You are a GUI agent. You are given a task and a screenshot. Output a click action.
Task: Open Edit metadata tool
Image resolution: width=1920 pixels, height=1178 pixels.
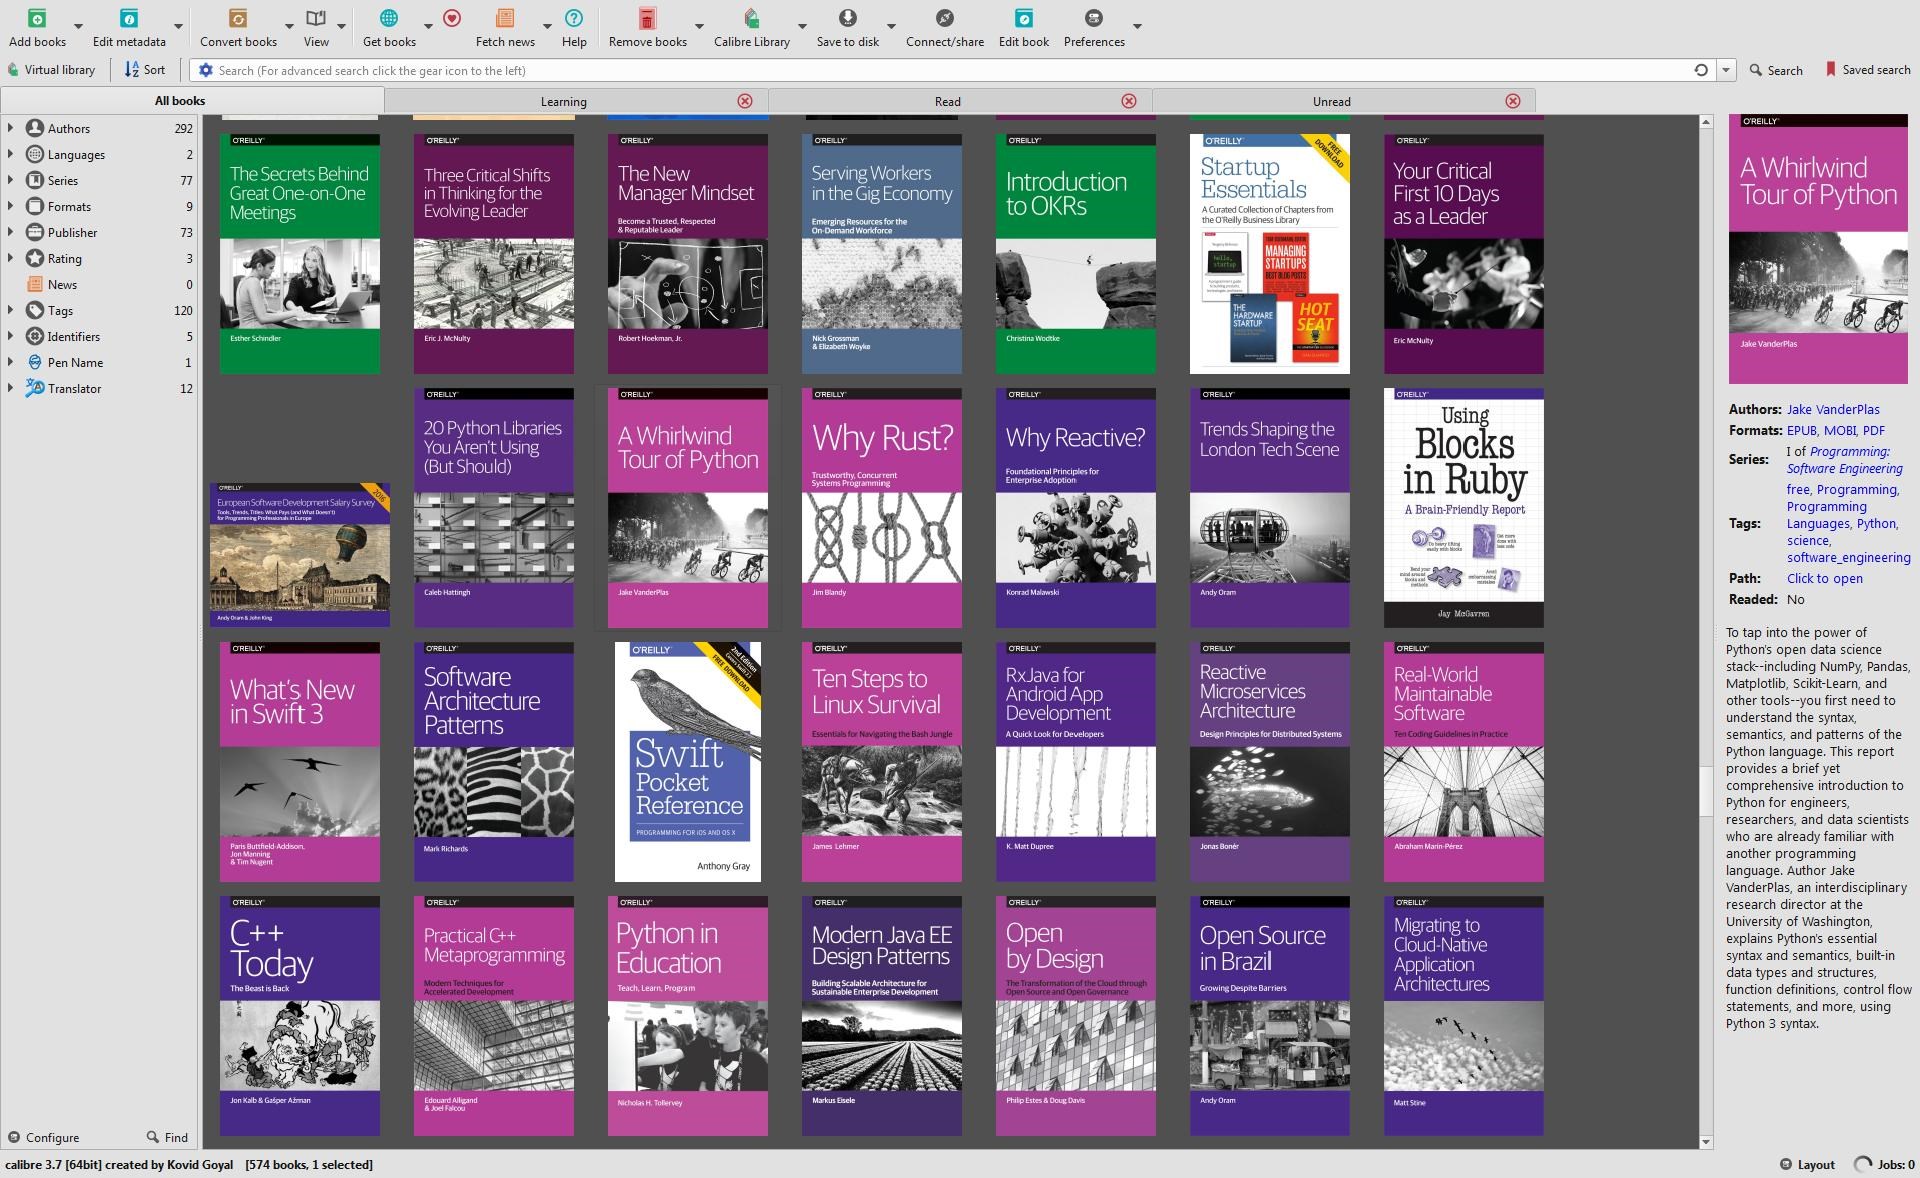point(129,19)
